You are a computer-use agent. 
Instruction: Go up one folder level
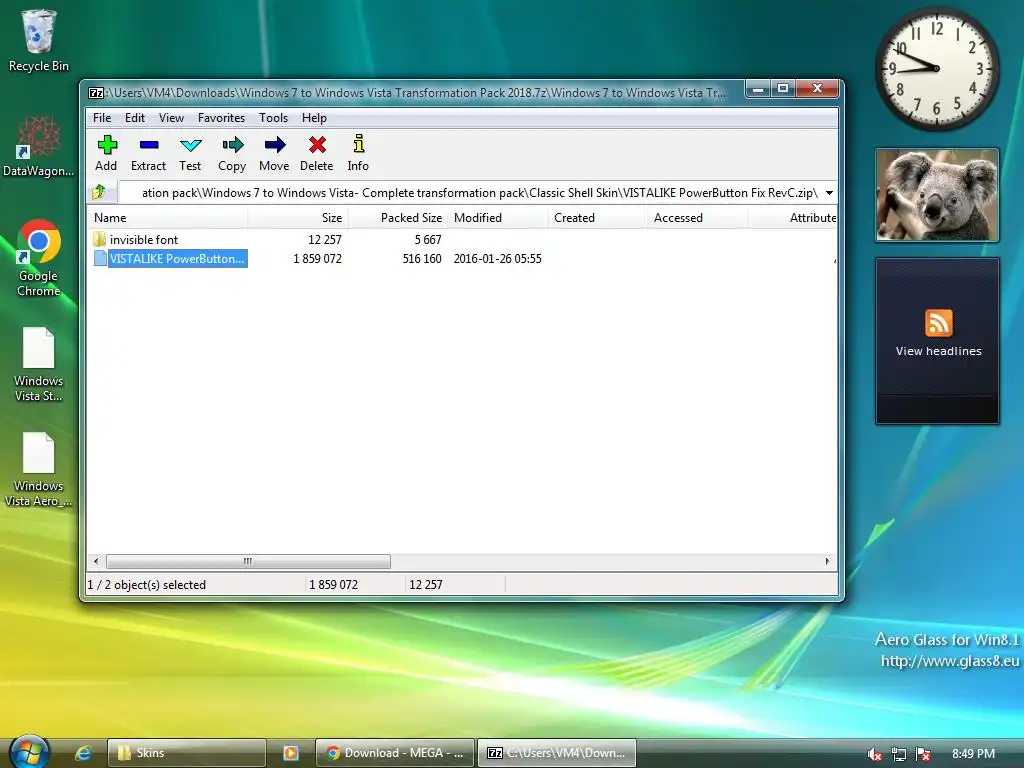tap(99, 192)
